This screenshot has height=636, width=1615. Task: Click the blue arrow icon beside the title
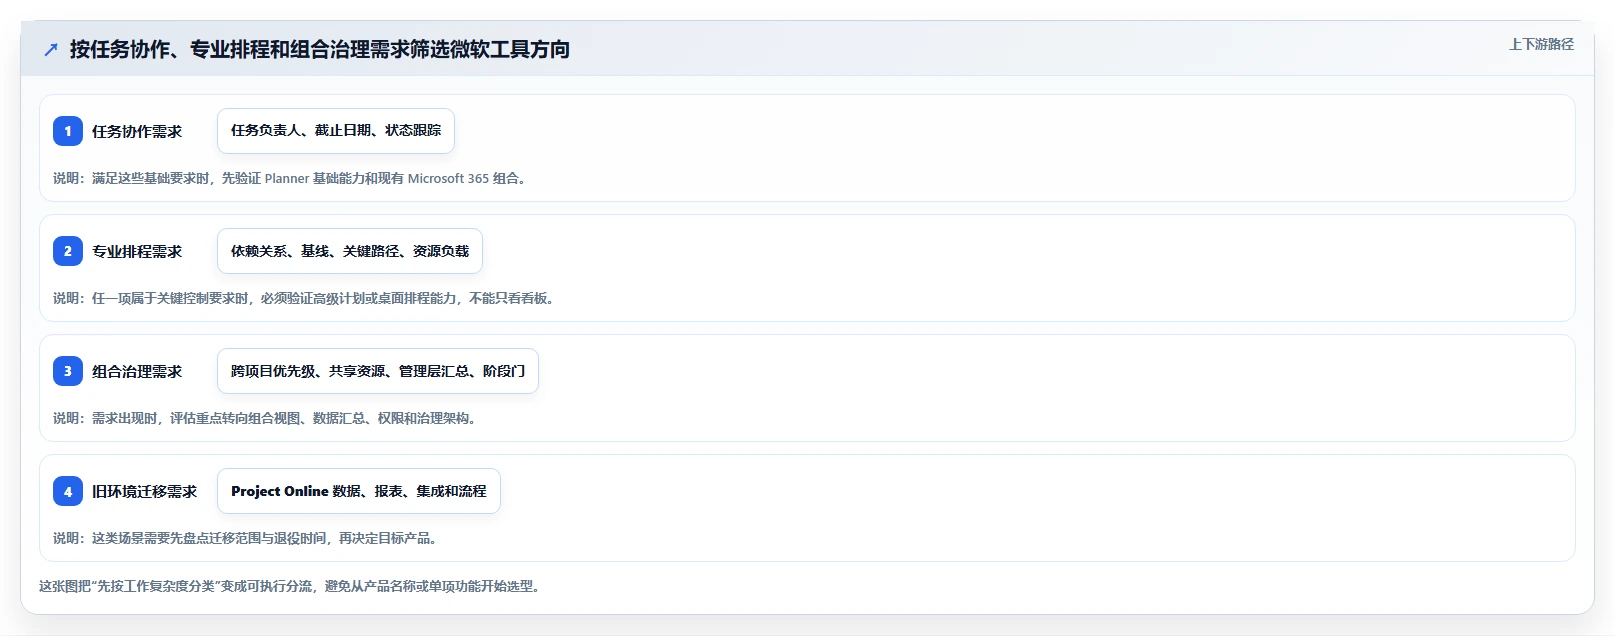click(51, 49)
